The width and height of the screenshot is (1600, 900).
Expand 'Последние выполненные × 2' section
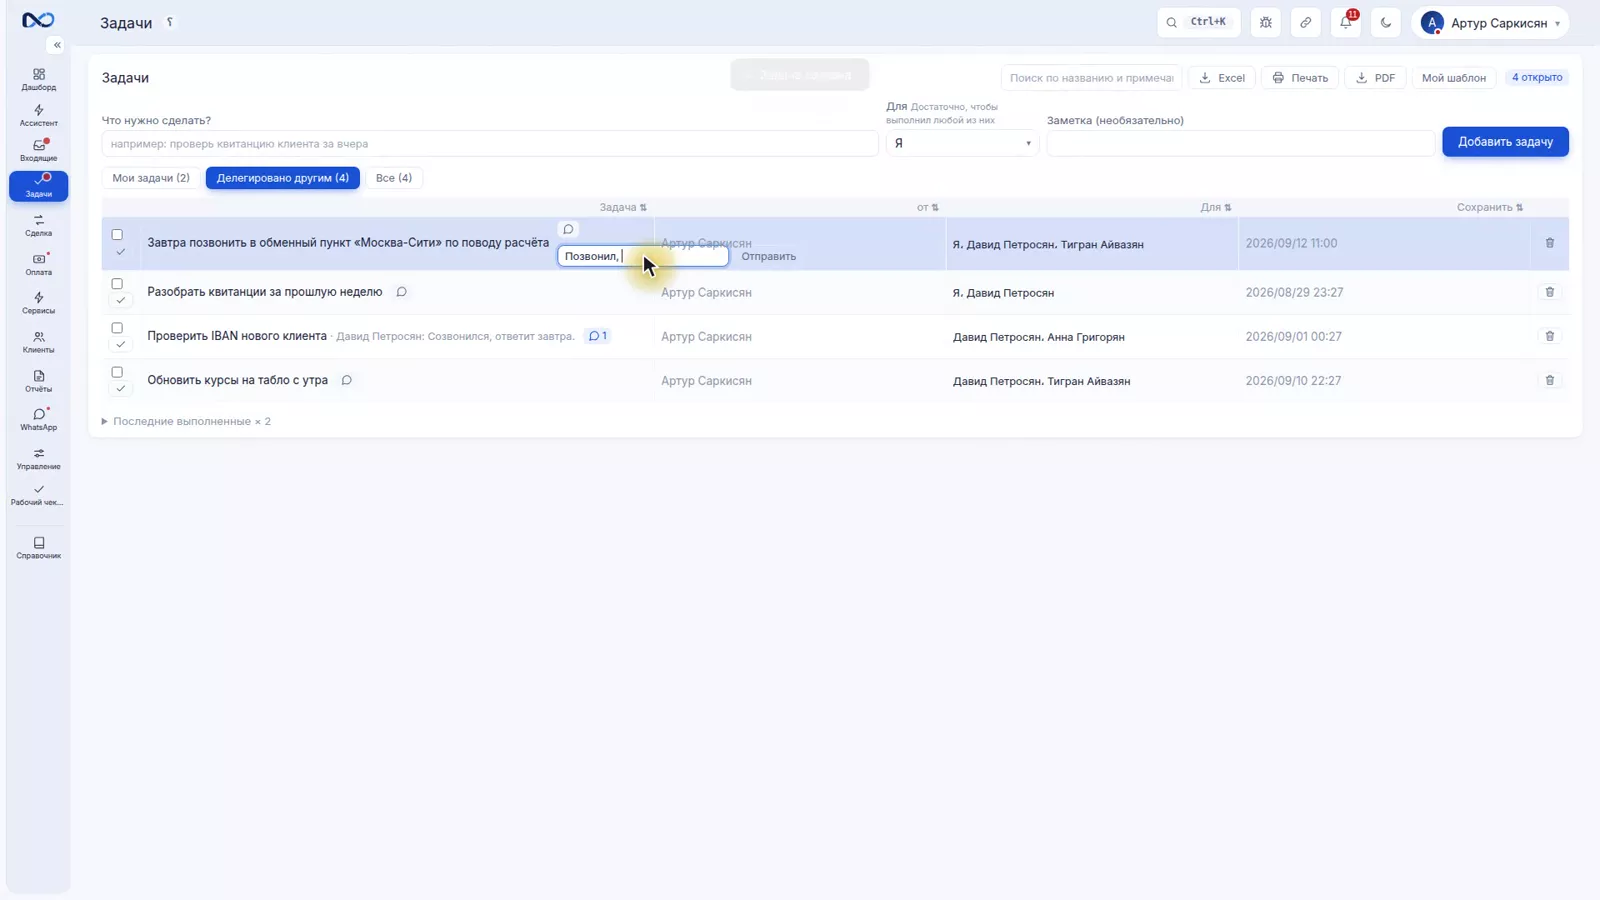[x=186, y=421]
